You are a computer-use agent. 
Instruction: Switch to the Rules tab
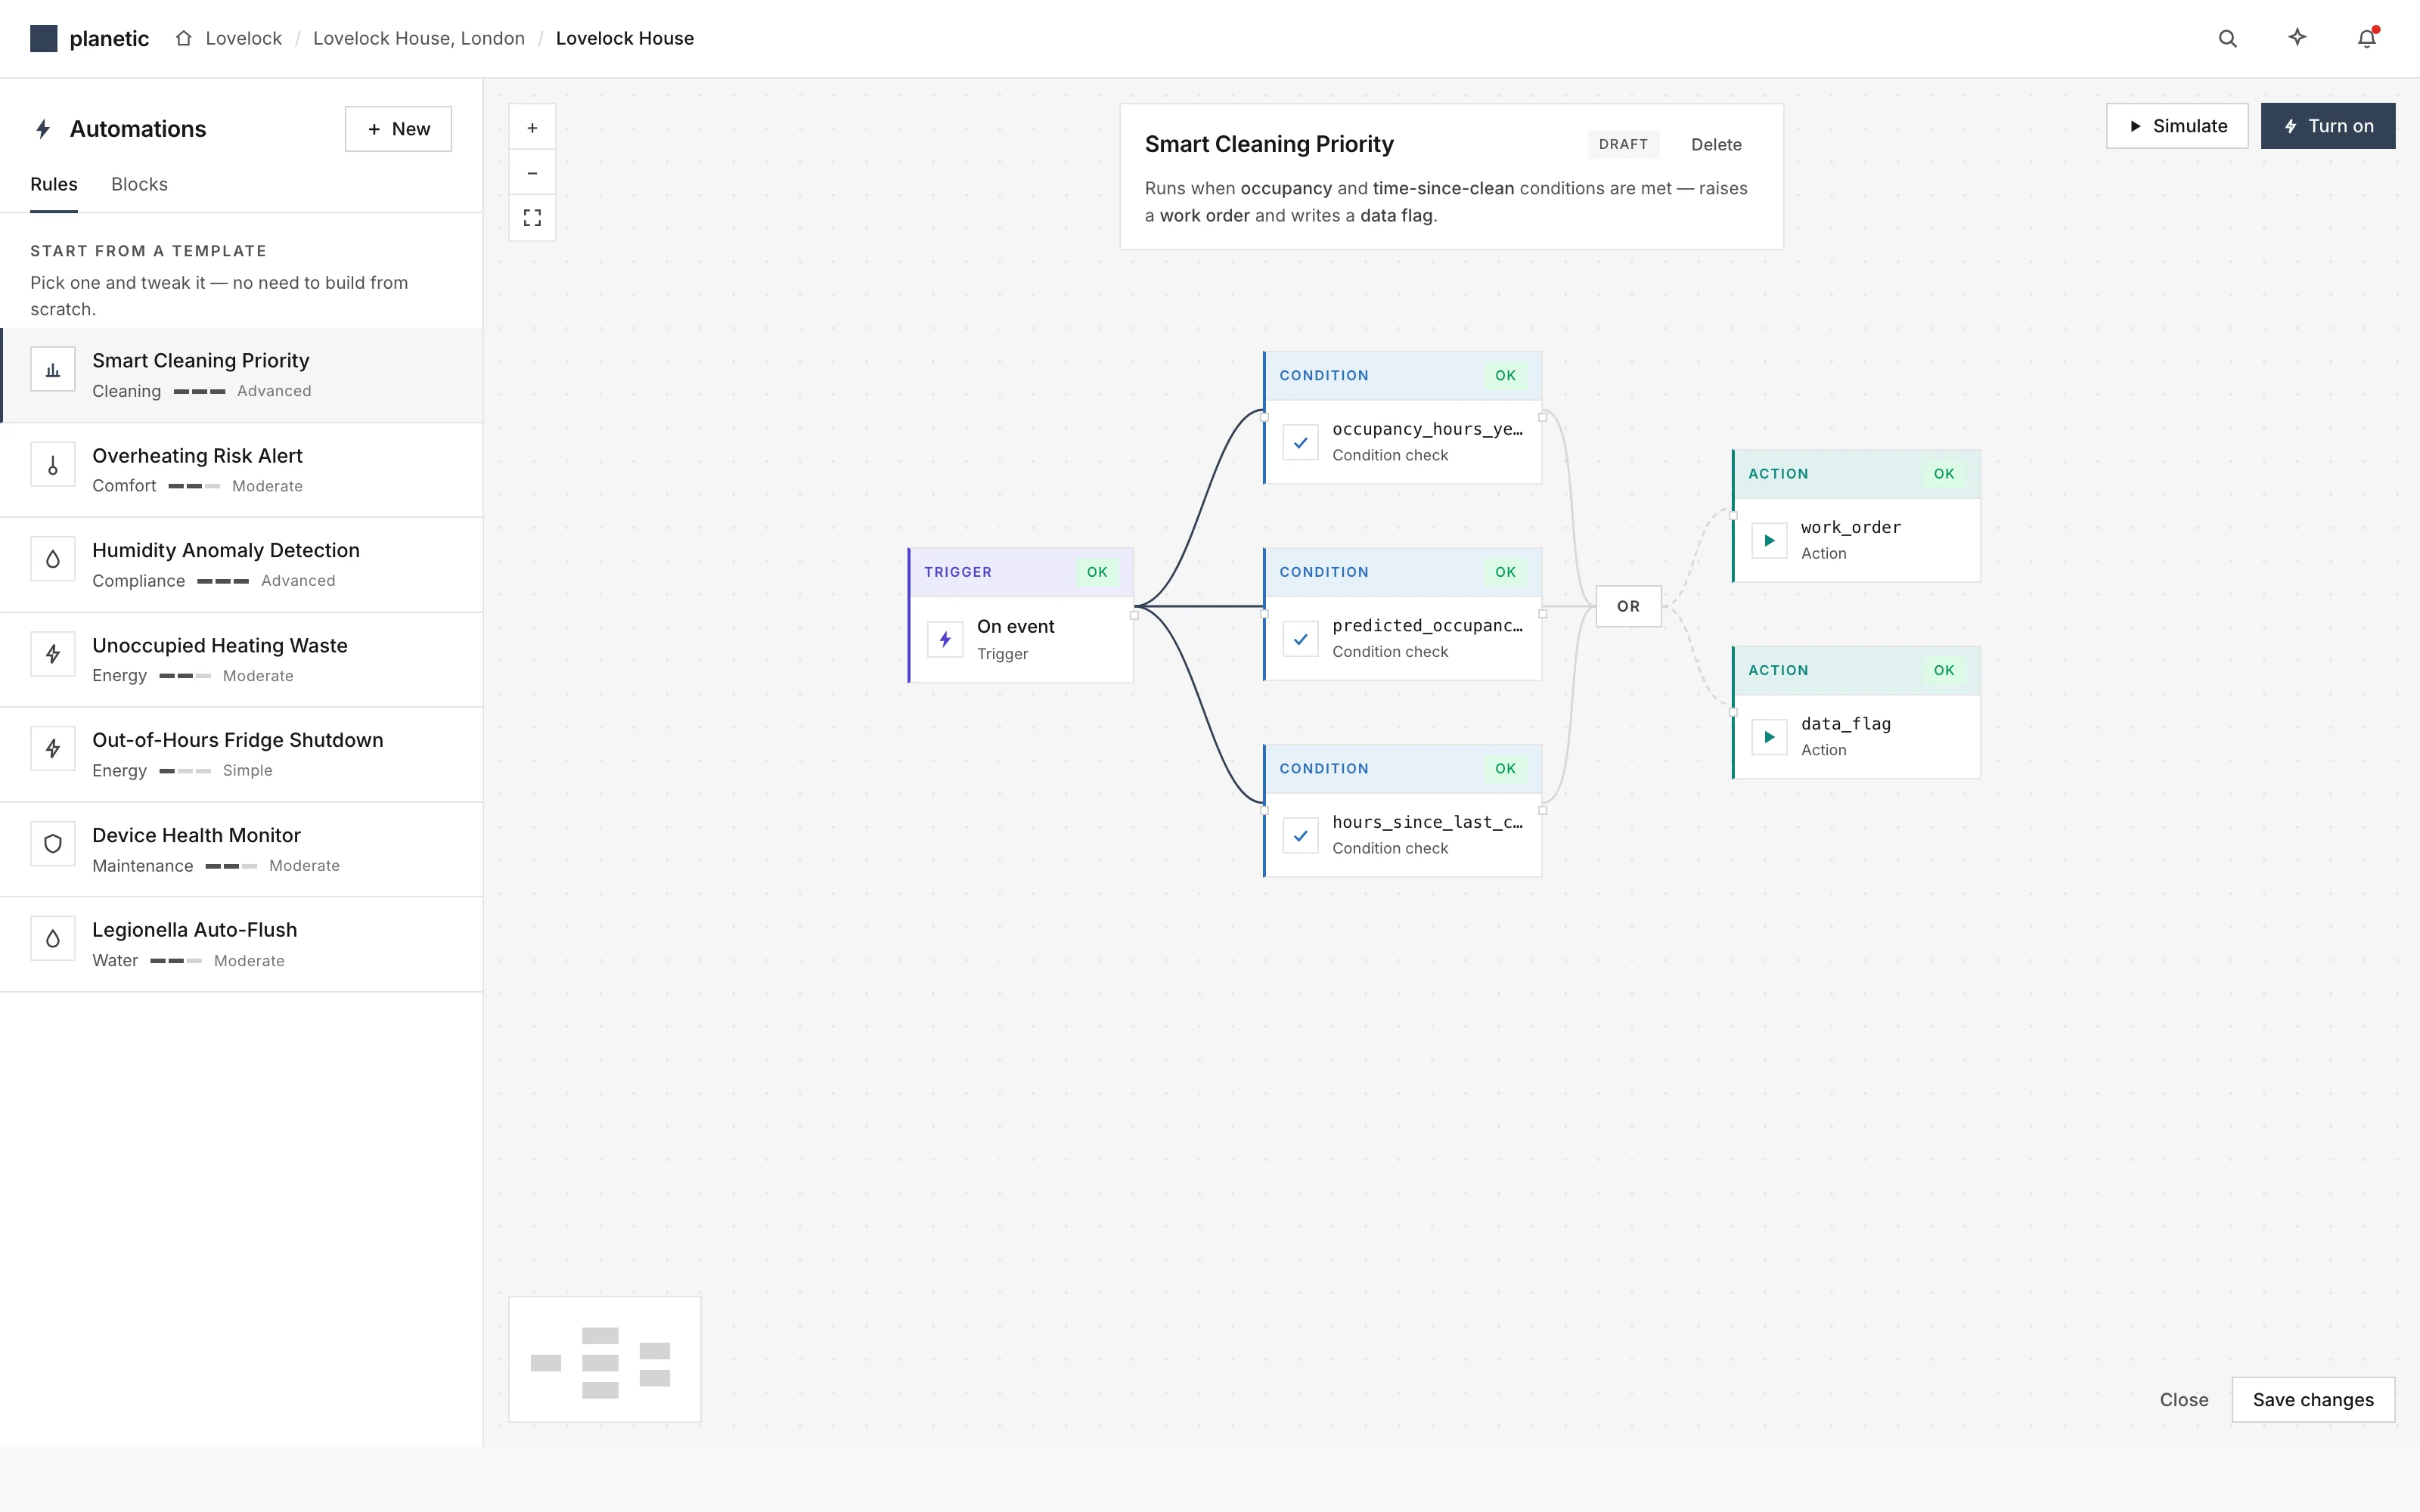pos(54,184)
